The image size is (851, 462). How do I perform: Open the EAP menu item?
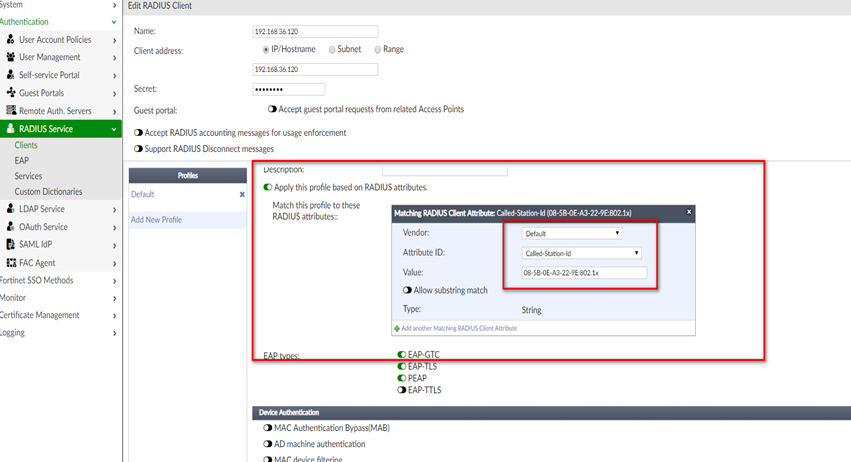tap(22, 160)
